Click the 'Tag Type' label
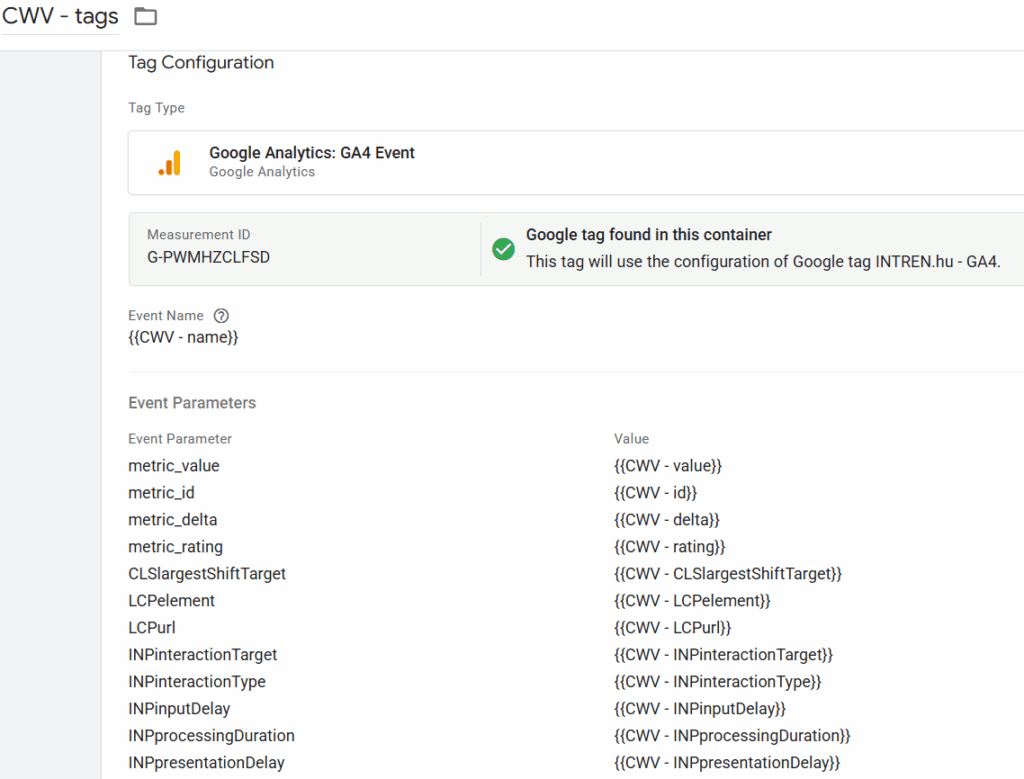This screenshot has height=779, width=1024. point(156,108)
